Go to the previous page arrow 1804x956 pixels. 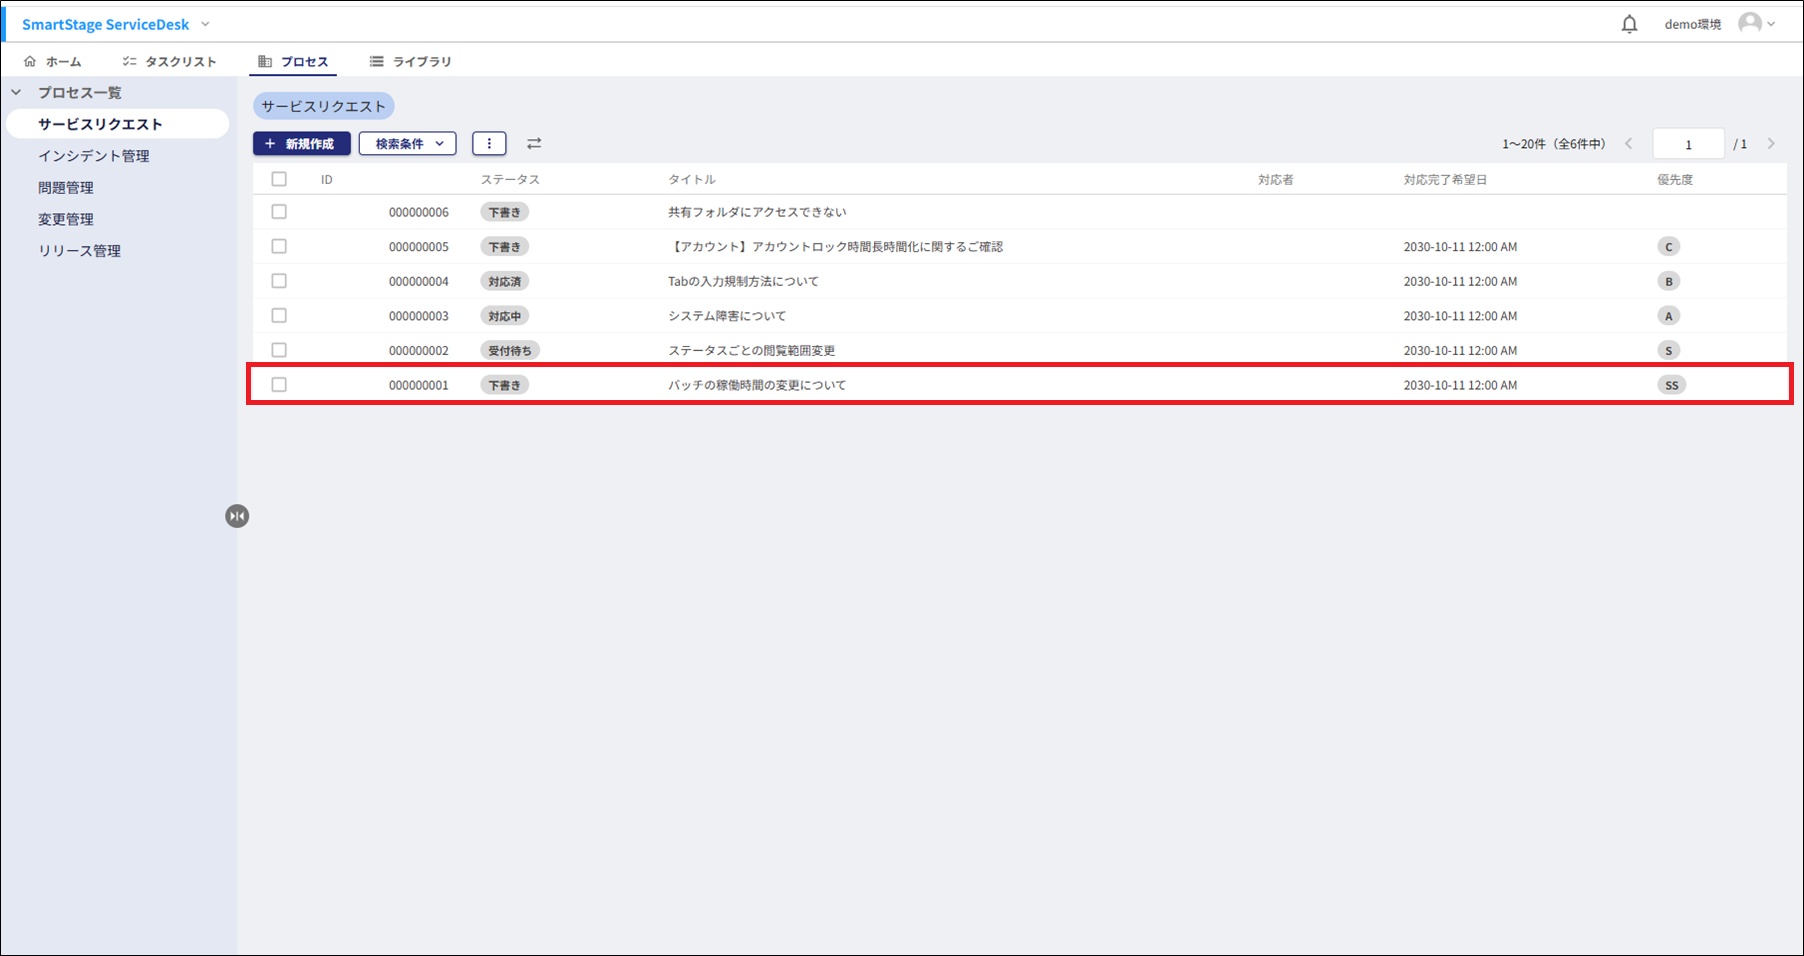(x=1629, y=144)
